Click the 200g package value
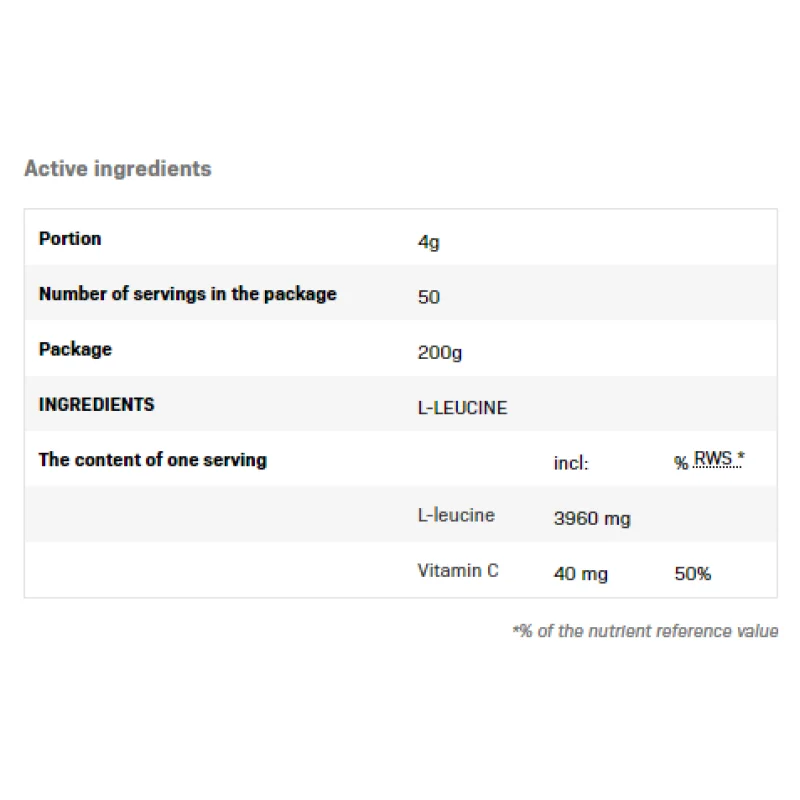The image size is (800, 800). point(440,352)
